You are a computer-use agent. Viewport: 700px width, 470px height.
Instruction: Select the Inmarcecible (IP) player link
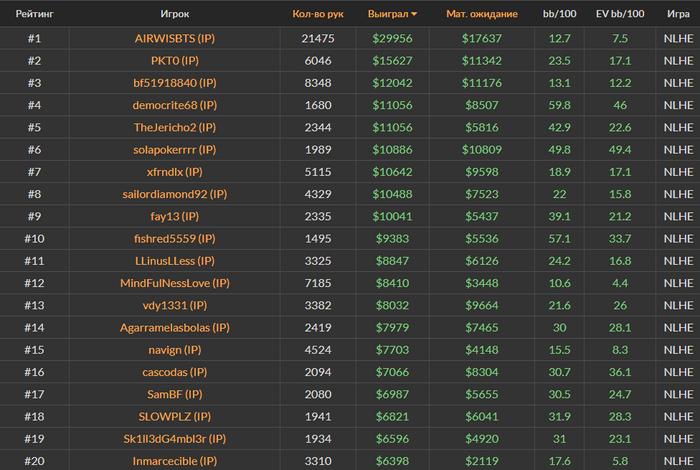point(175,461)
